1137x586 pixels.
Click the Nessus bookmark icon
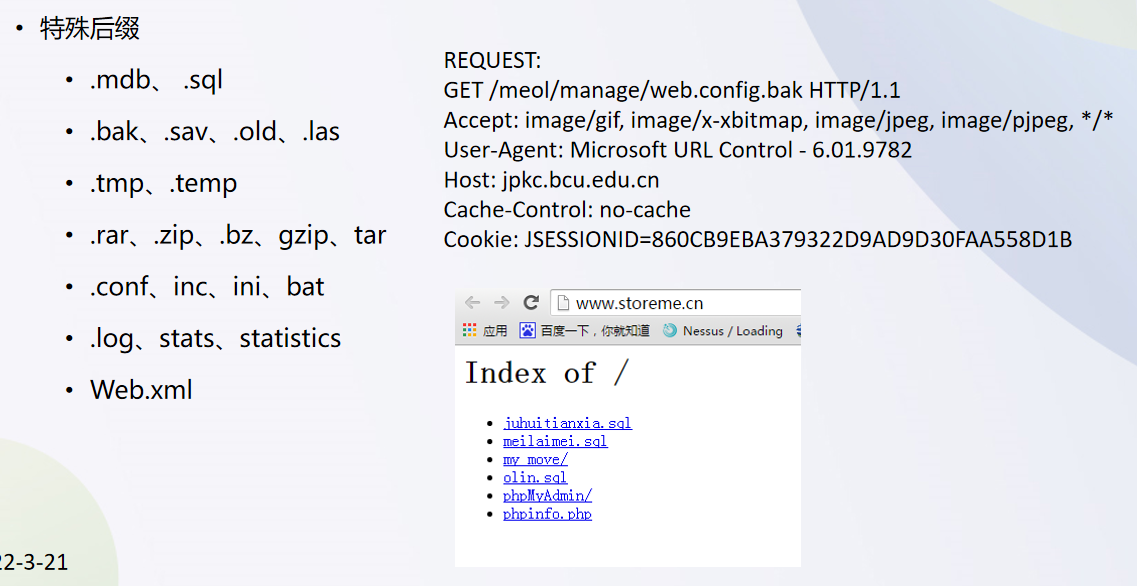[x=669, y=331]
